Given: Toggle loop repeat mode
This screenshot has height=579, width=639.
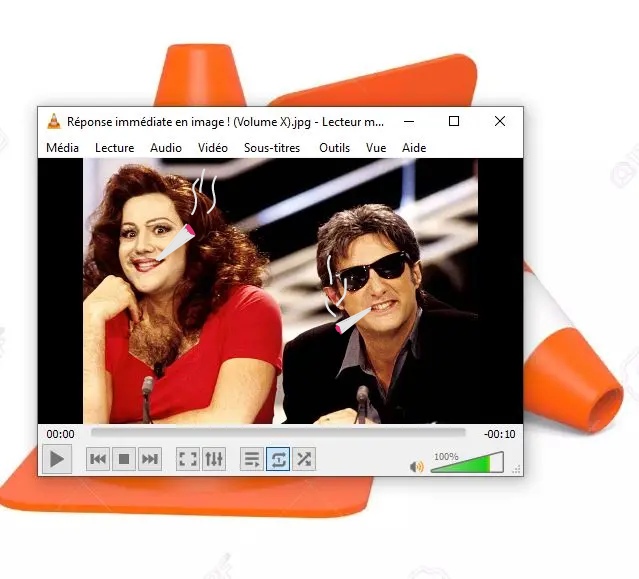Looking at the screenshot, I should point(278,459).
